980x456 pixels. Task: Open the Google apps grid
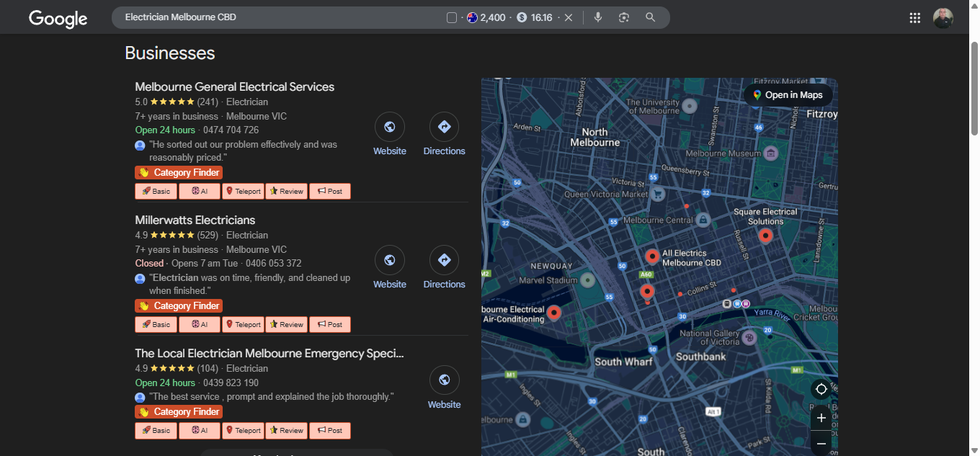point(915,18)
